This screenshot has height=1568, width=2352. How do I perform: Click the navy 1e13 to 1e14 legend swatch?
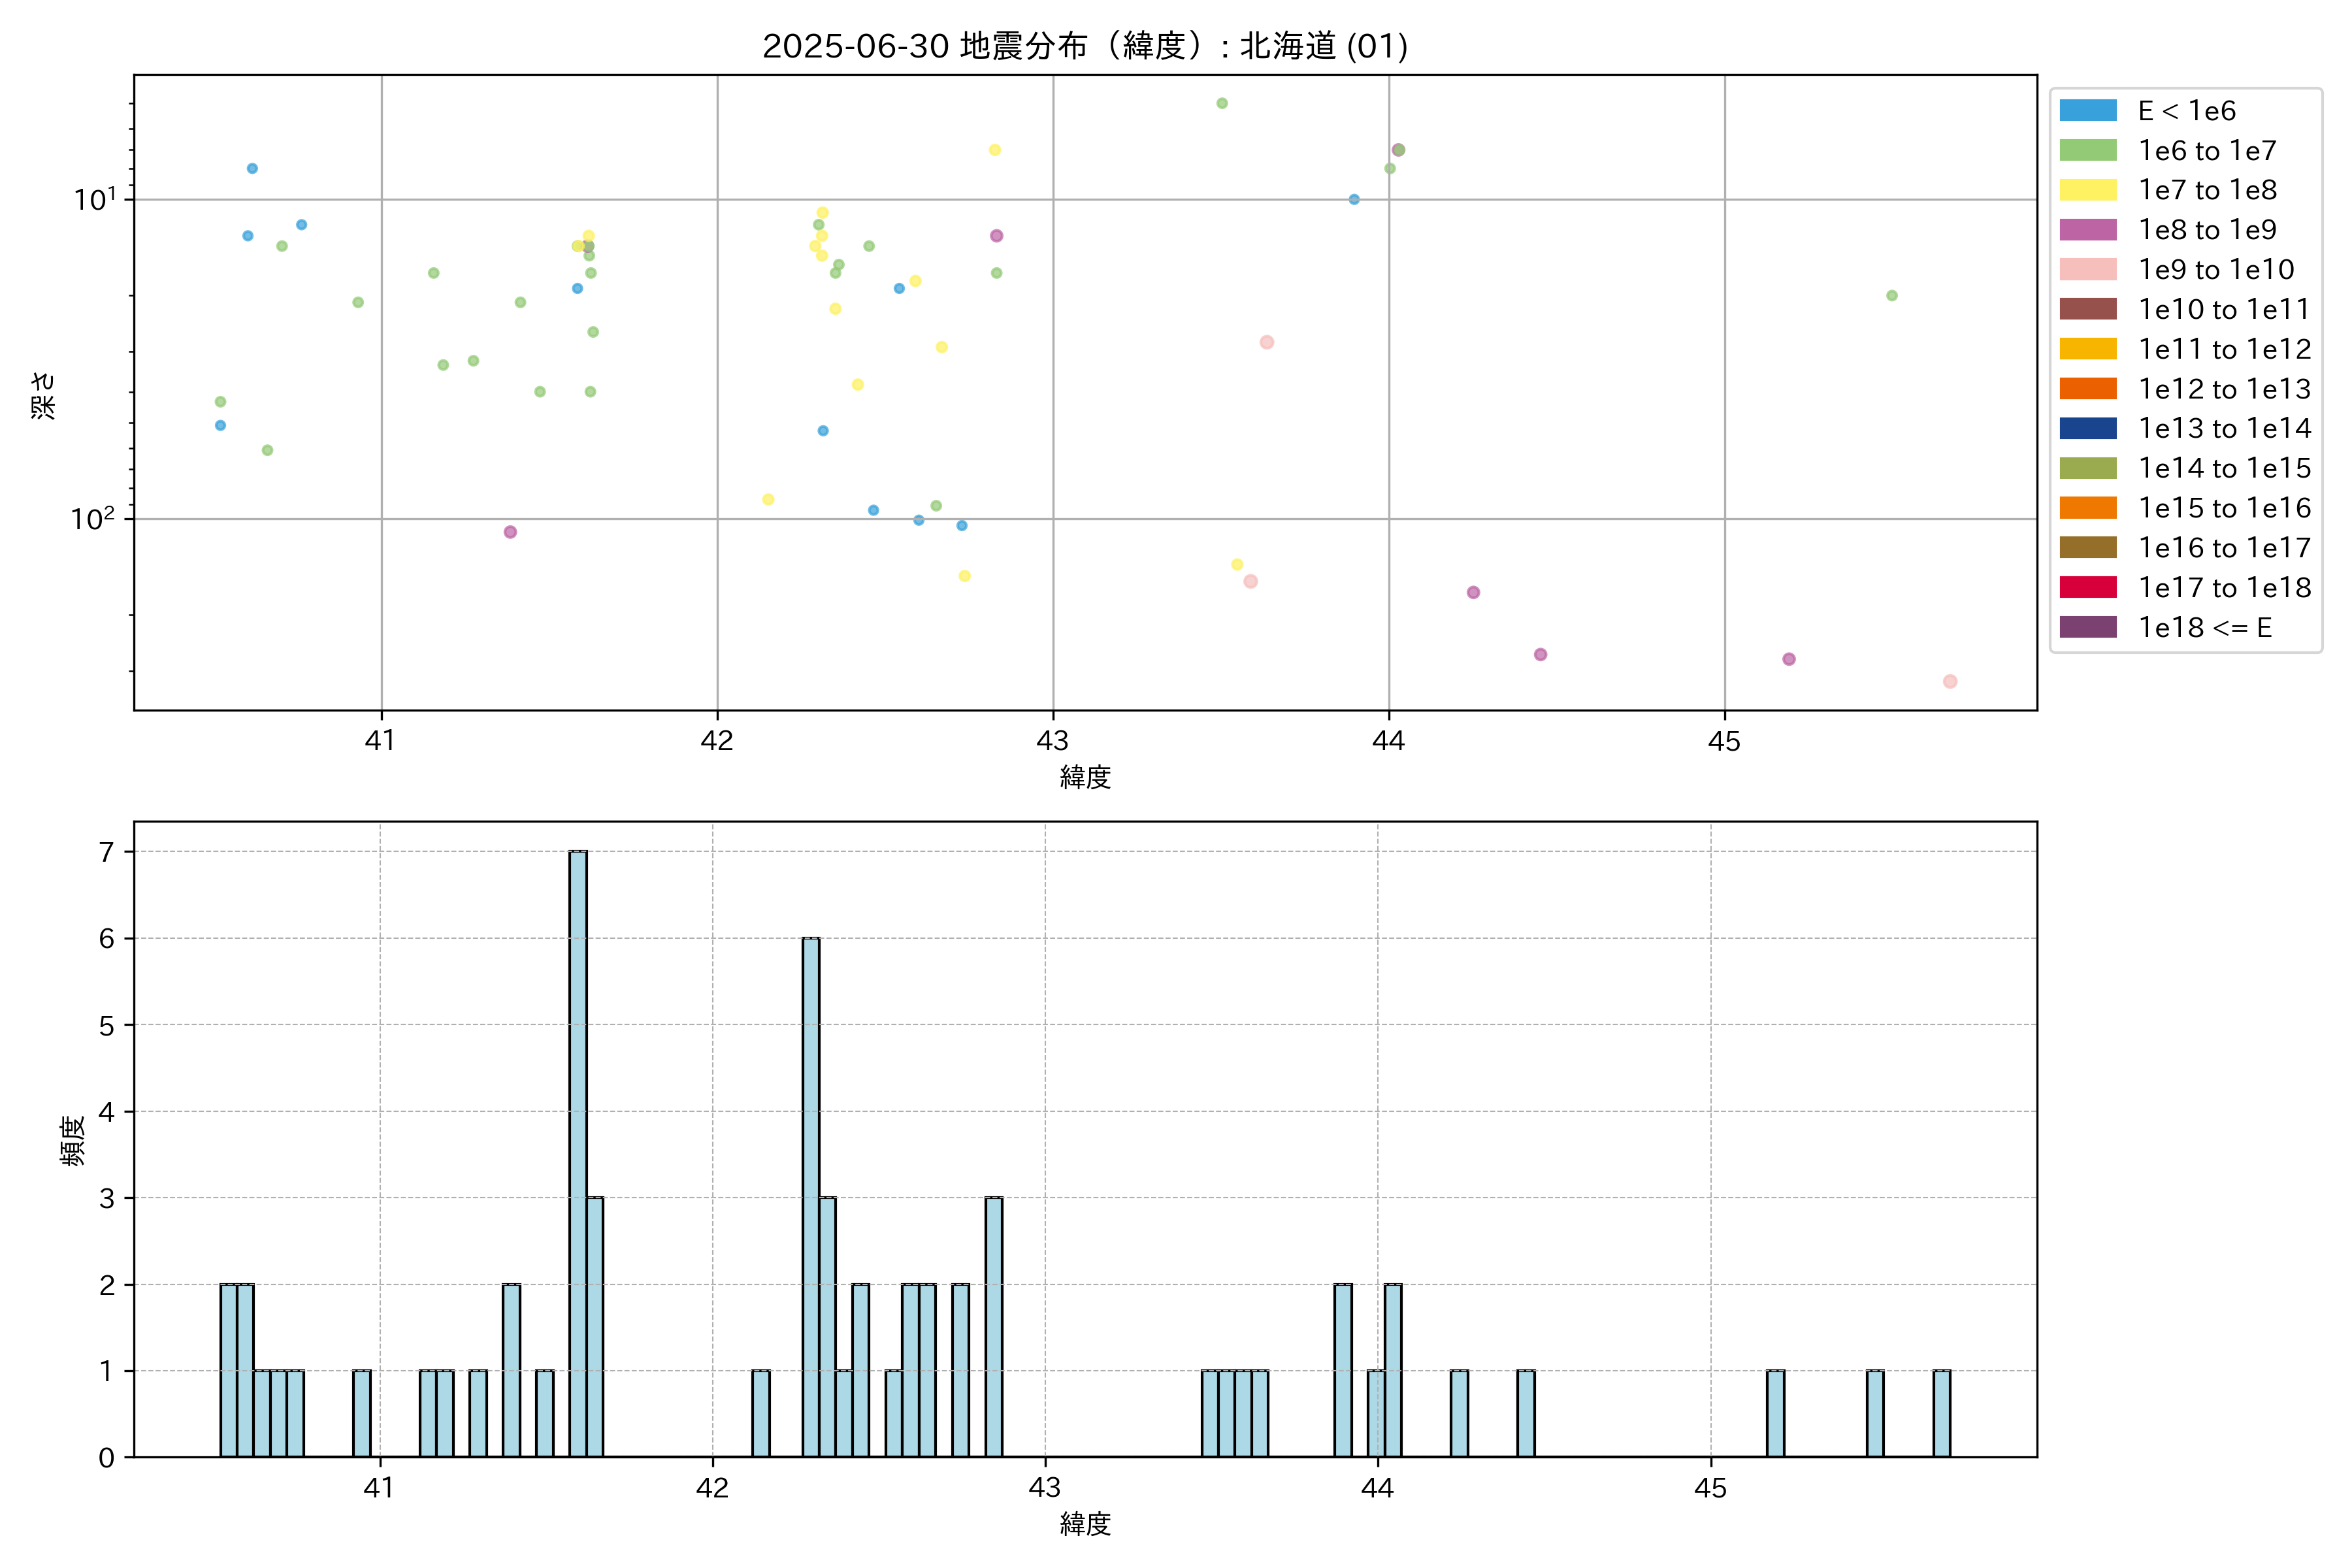pyautogui.click(x=2087, y=428)
